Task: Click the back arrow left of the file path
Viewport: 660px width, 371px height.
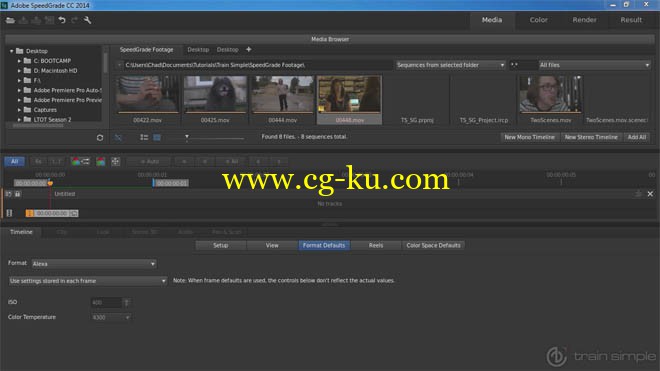Action: tap(120, 65)
